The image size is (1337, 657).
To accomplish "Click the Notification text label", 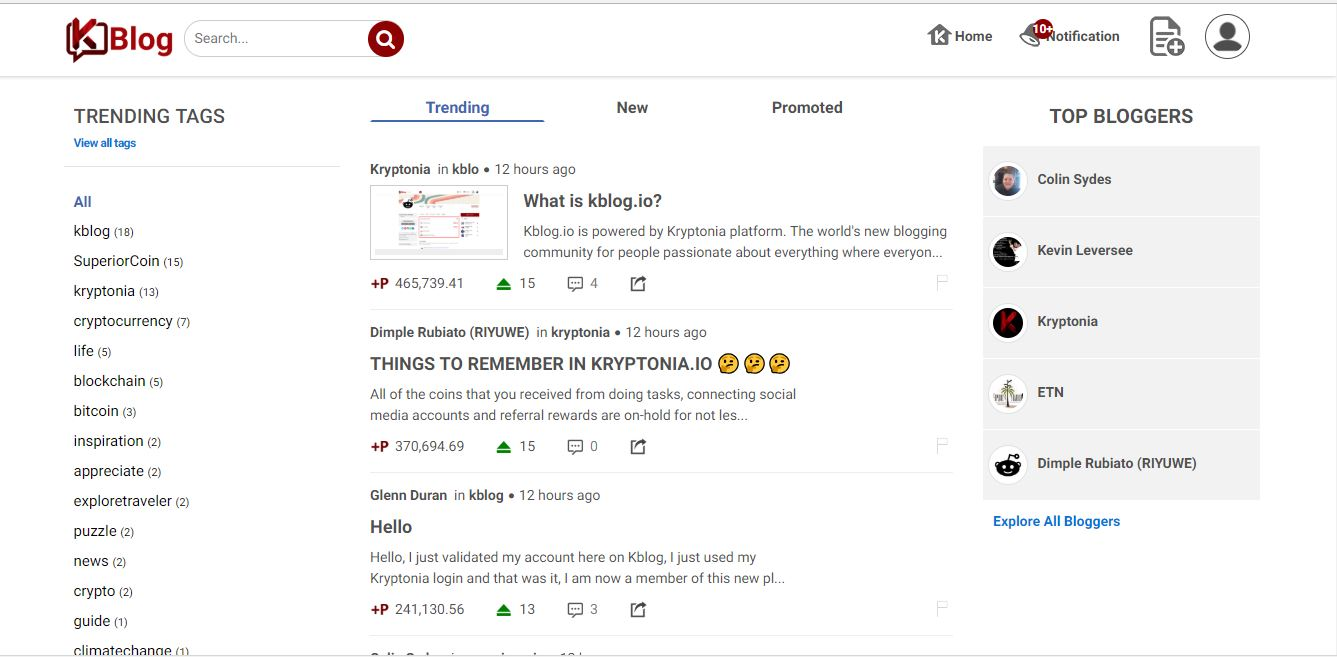I will pos(1084,36).
